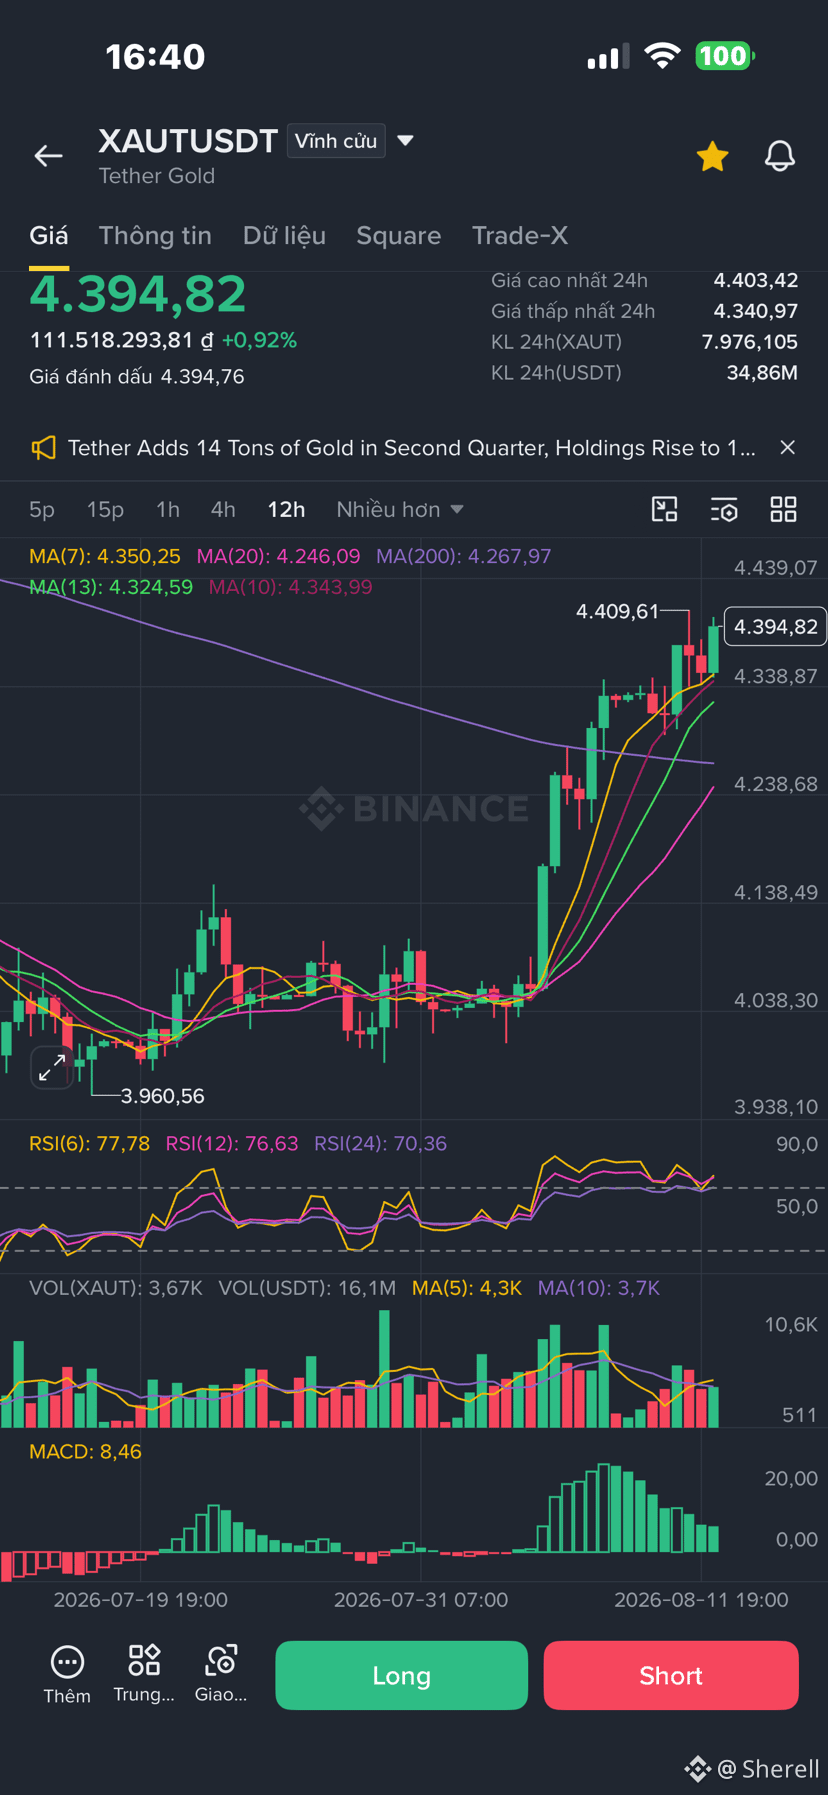Tap the MA(200) indicator value

coord(464,556)
